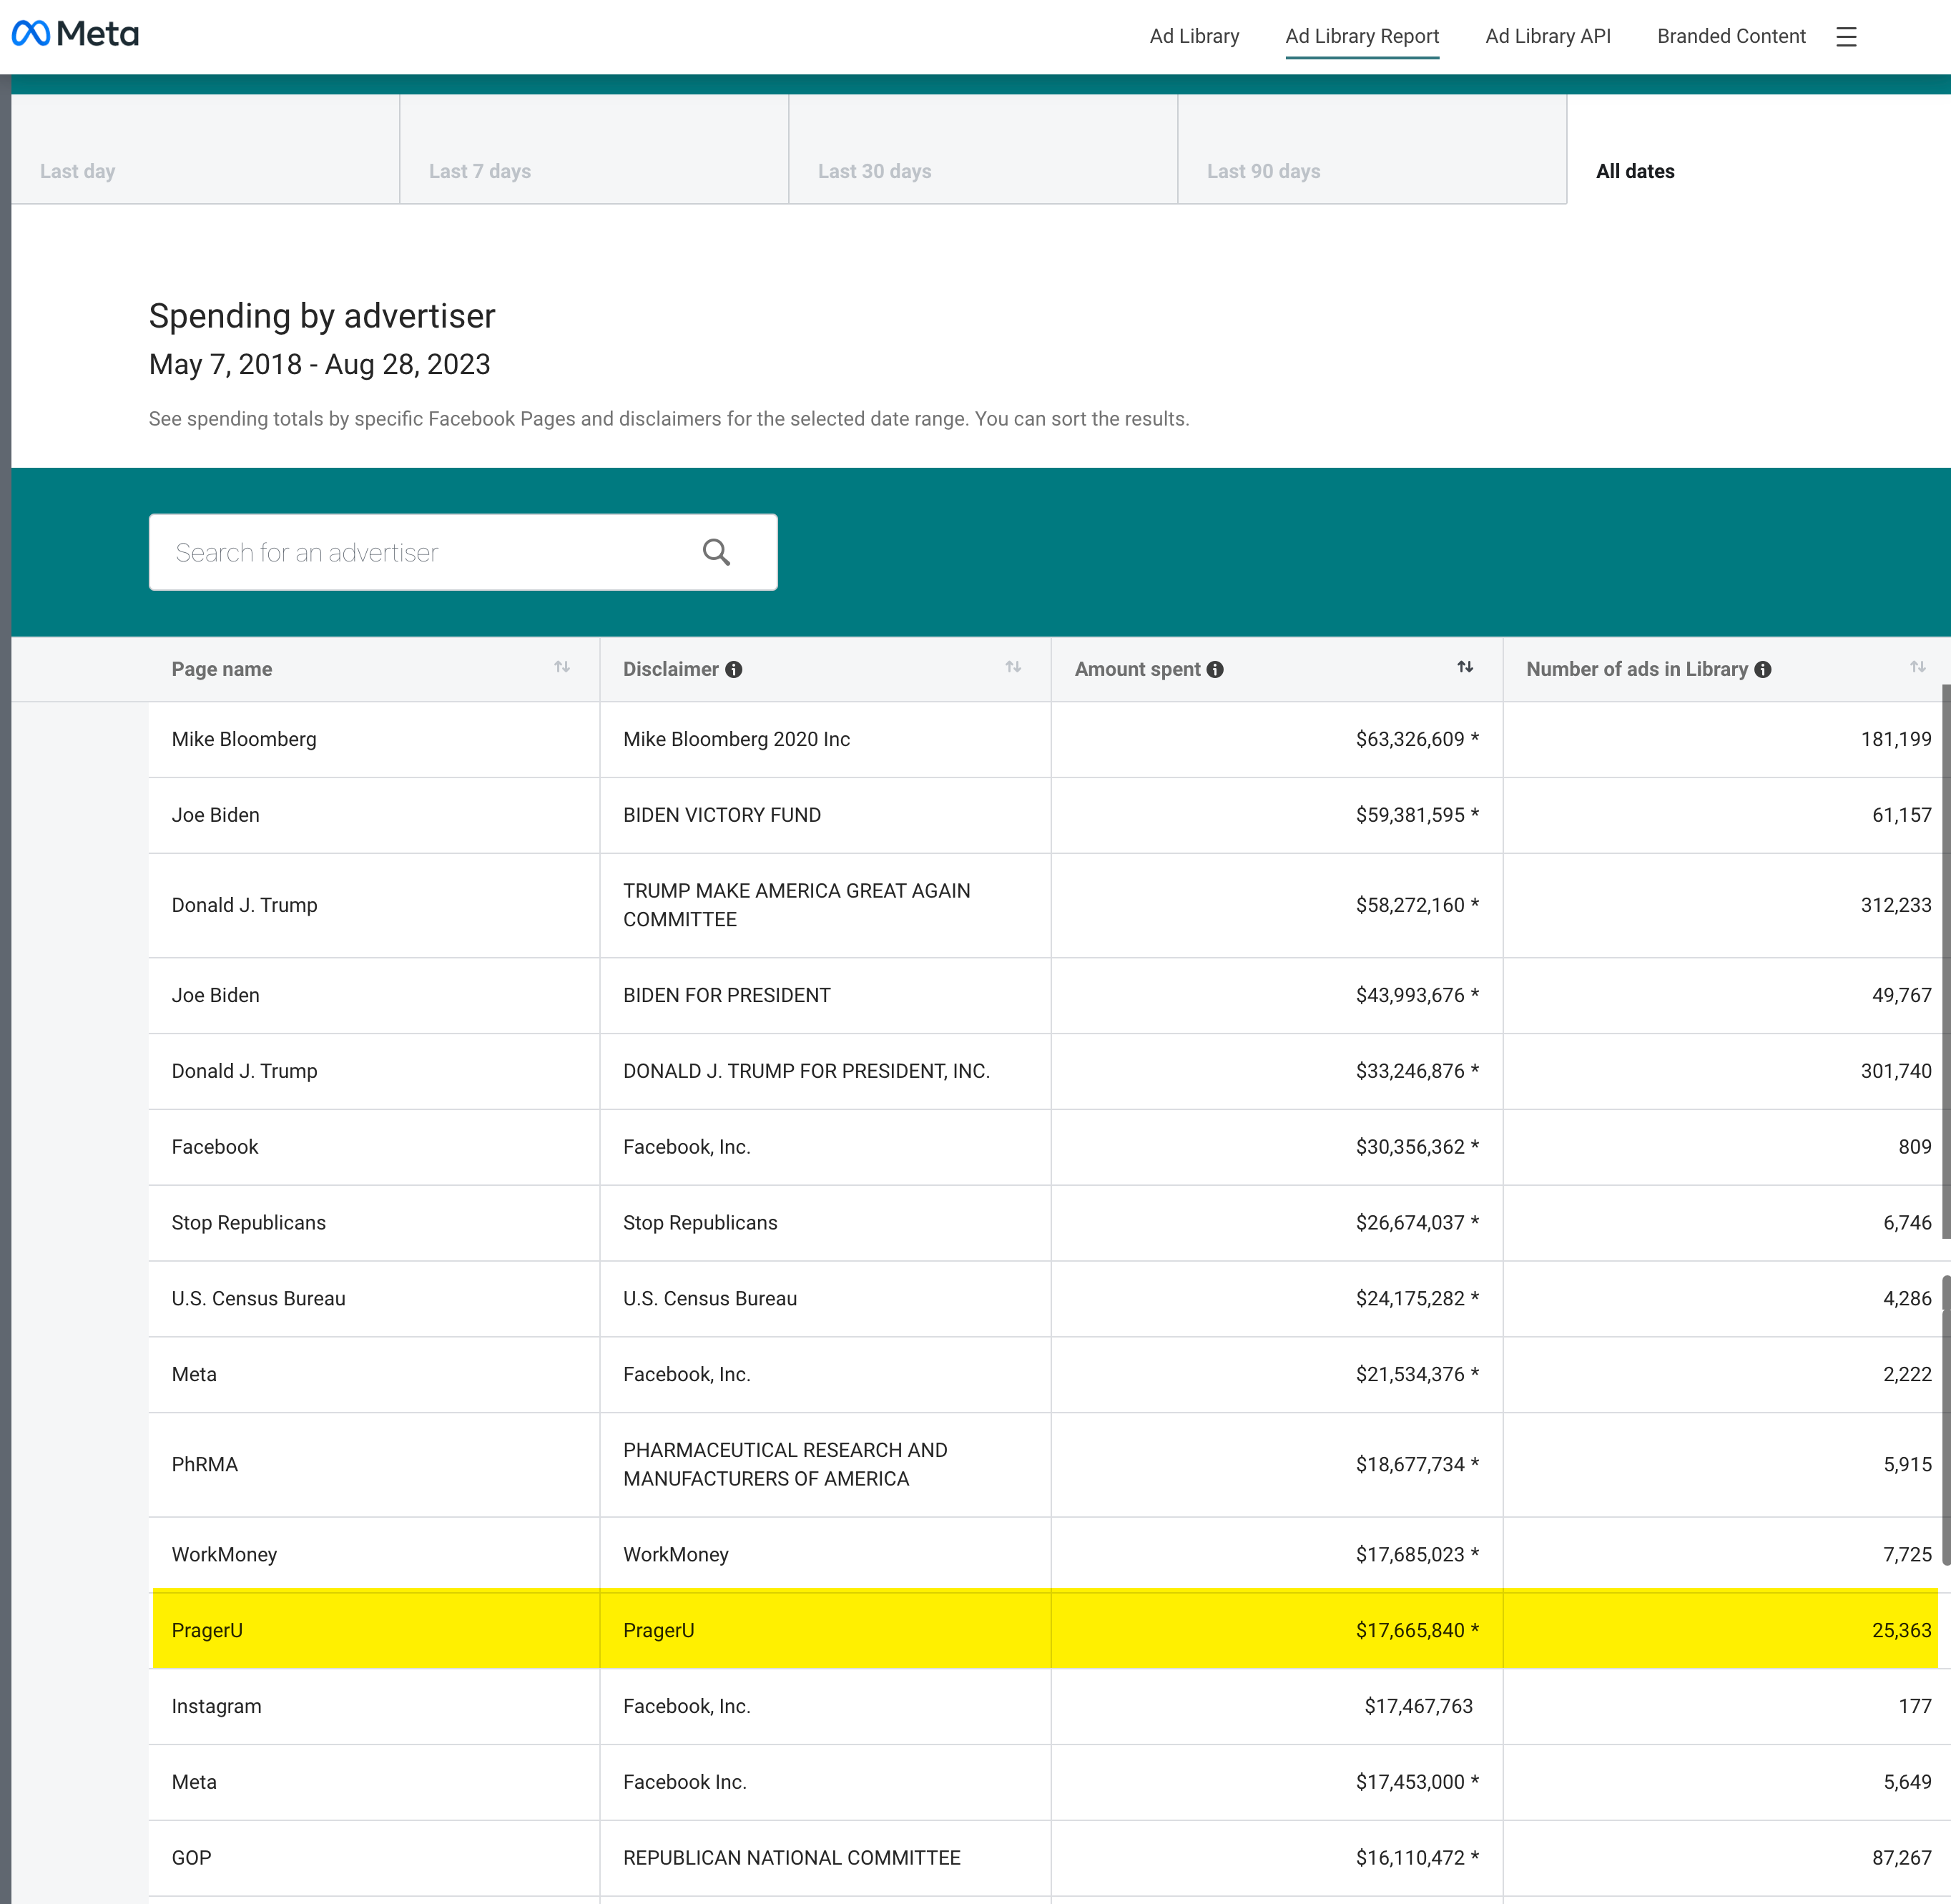The image size is (1951, 1904).
Task: Click Number of ads info icon
Action: [x=1763, y=670]
